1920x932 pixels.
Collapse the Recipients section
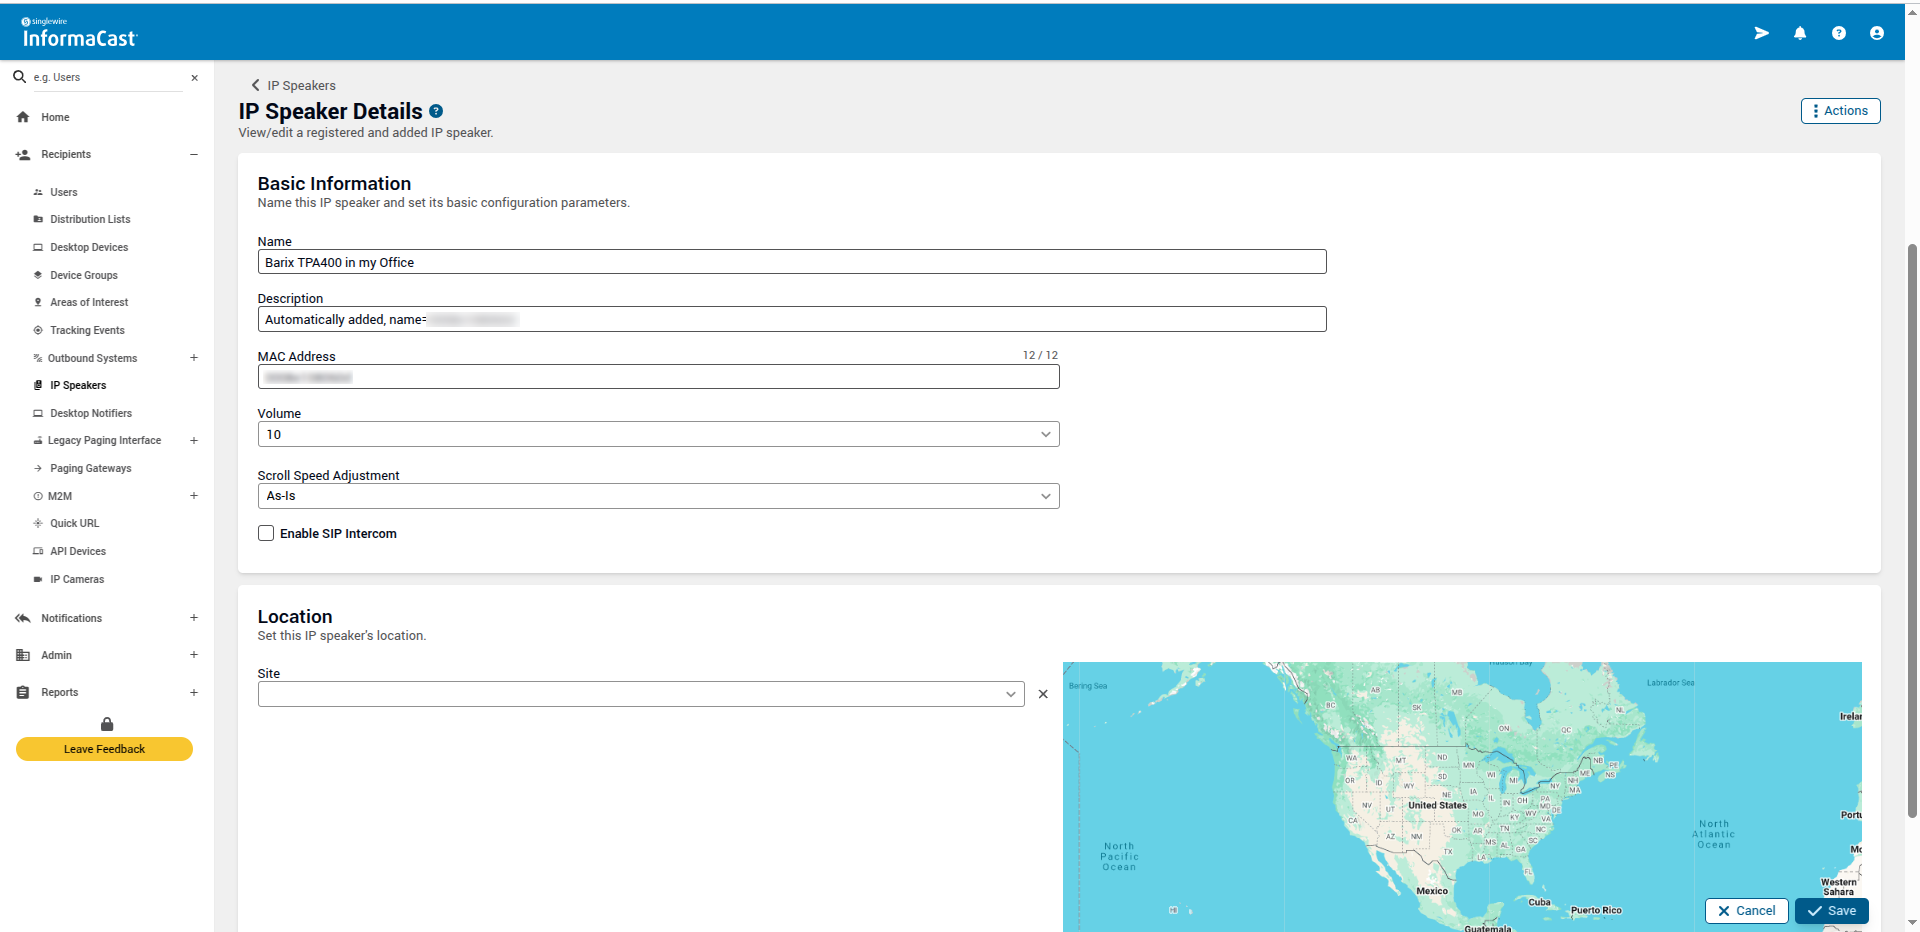pos(194,155)
